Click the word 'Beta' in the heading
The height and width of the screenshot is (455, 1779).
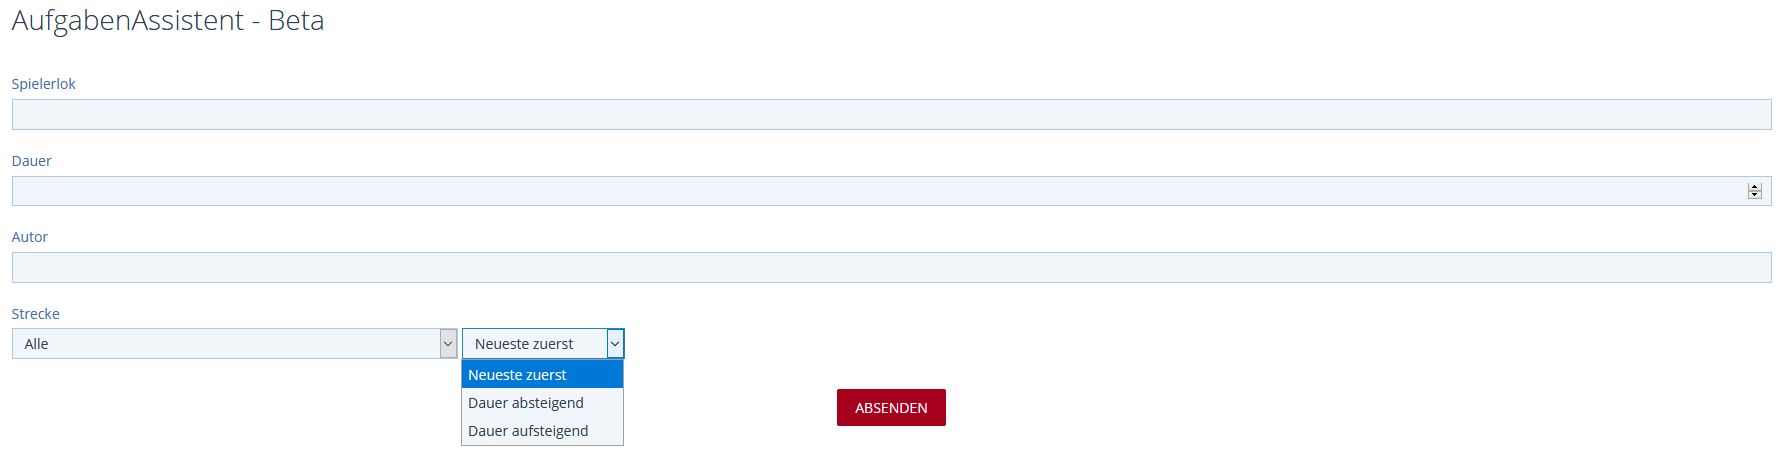(x=296, y=21)
